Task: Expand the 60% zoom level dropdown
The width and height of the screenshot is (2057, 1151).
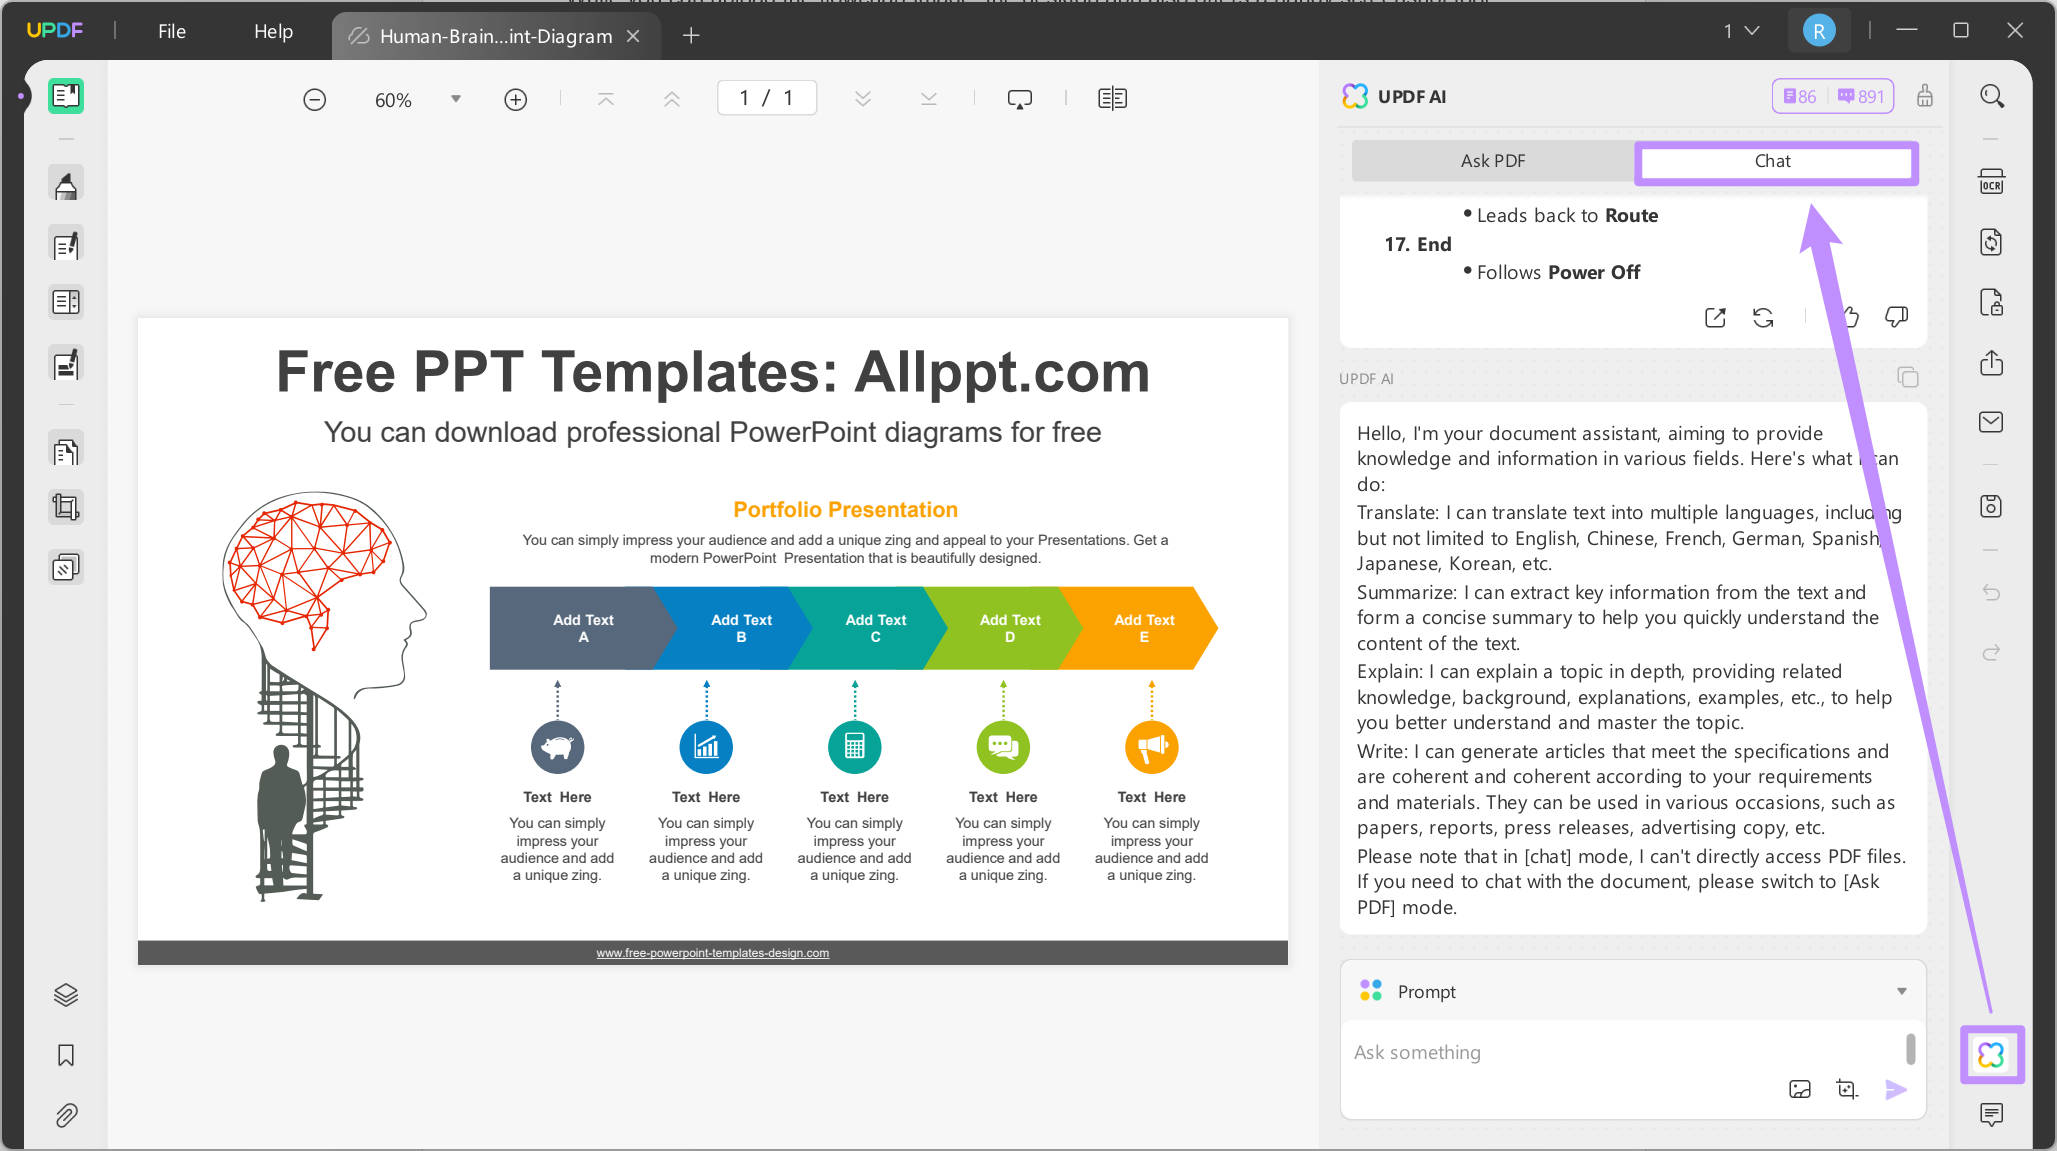Action: [456, 99]
